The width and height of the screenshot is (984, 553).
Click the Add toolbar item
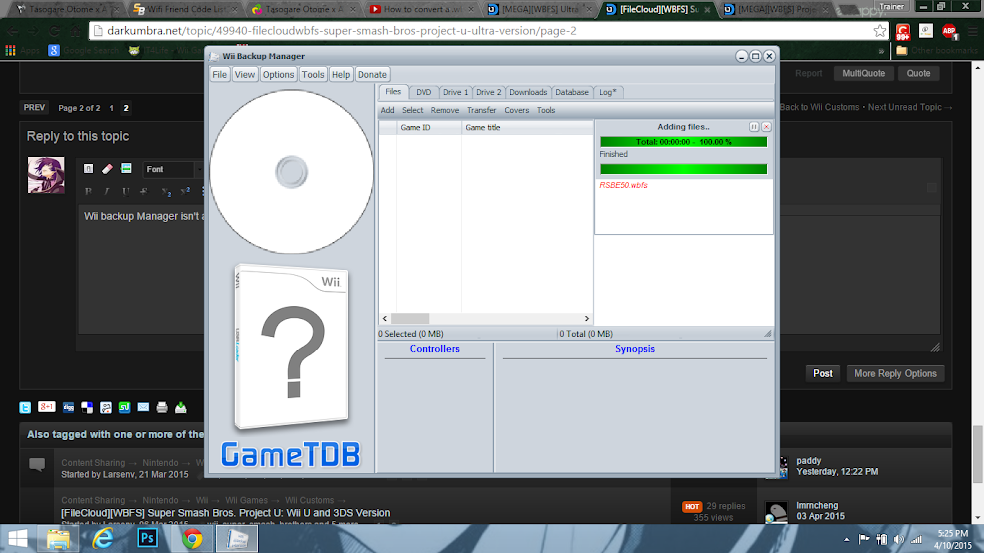[x=387, y=110]
